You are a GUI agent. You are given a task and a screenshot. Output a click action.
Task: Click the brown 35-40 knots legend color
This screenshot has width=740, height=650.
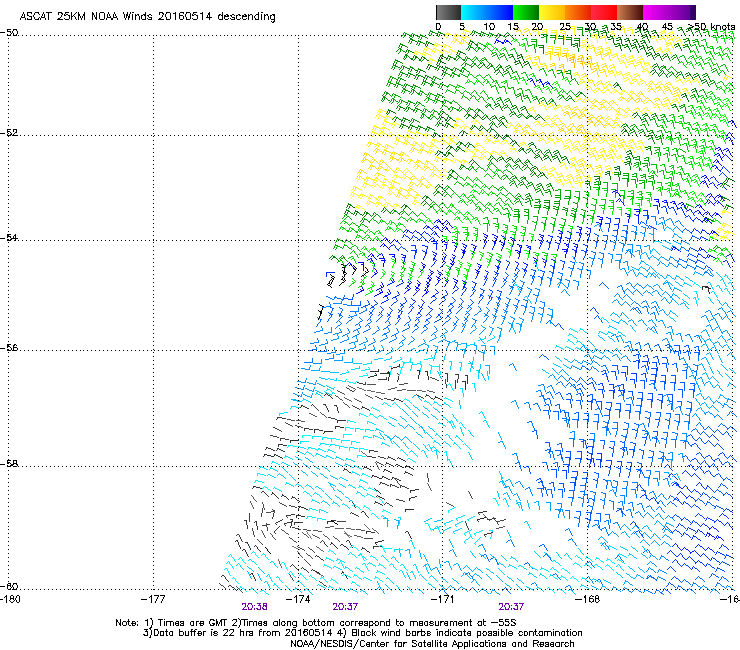[630, 12]
